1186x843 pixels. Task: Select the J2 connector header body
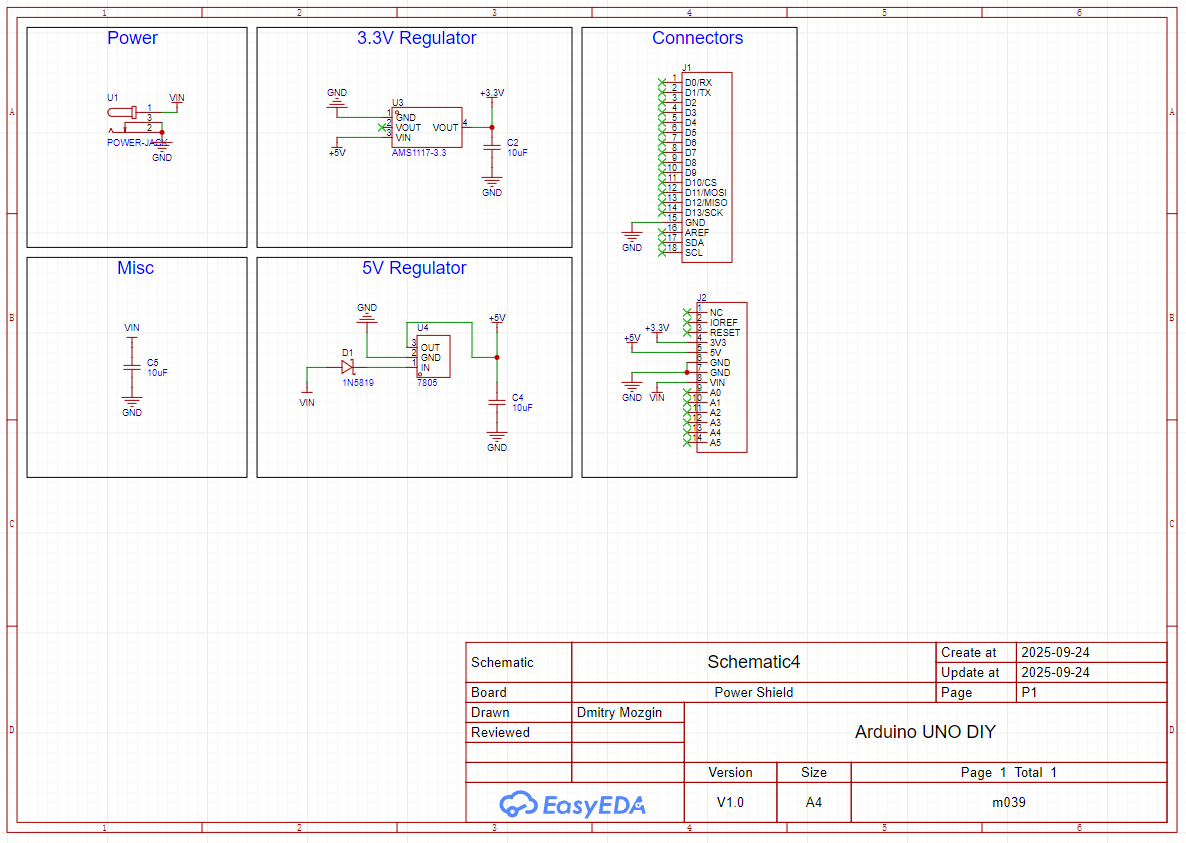pos(721,377)
